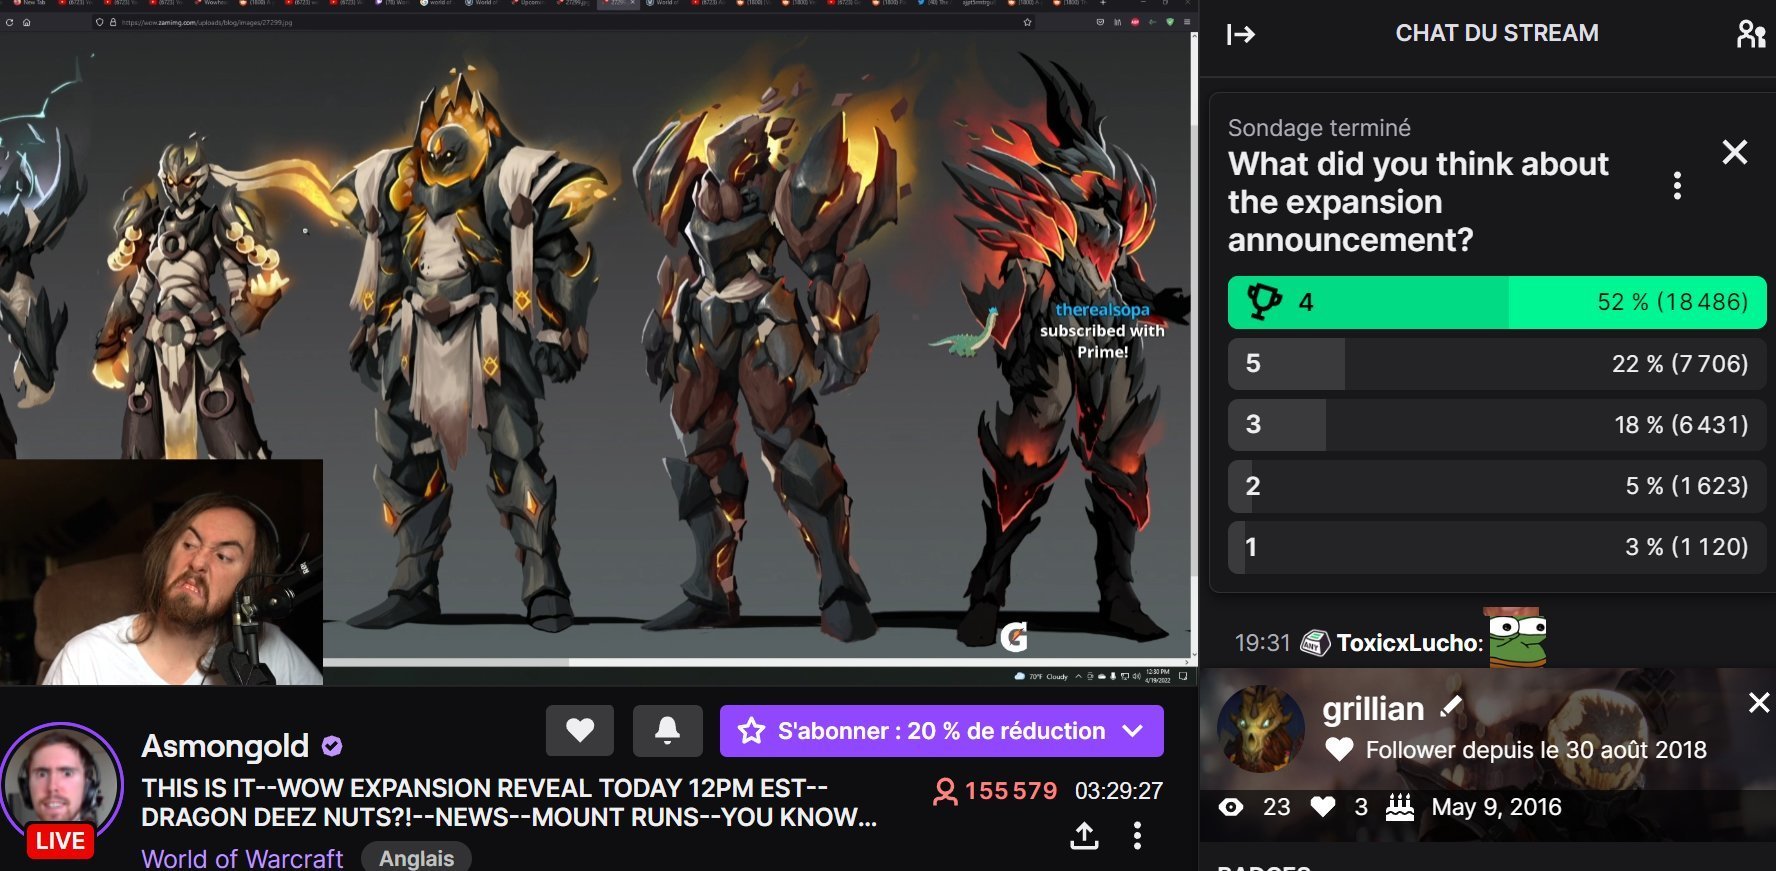Click poll option 1 result row
This screenshot has width=1776, height=871.
(x=1497, y=547)
